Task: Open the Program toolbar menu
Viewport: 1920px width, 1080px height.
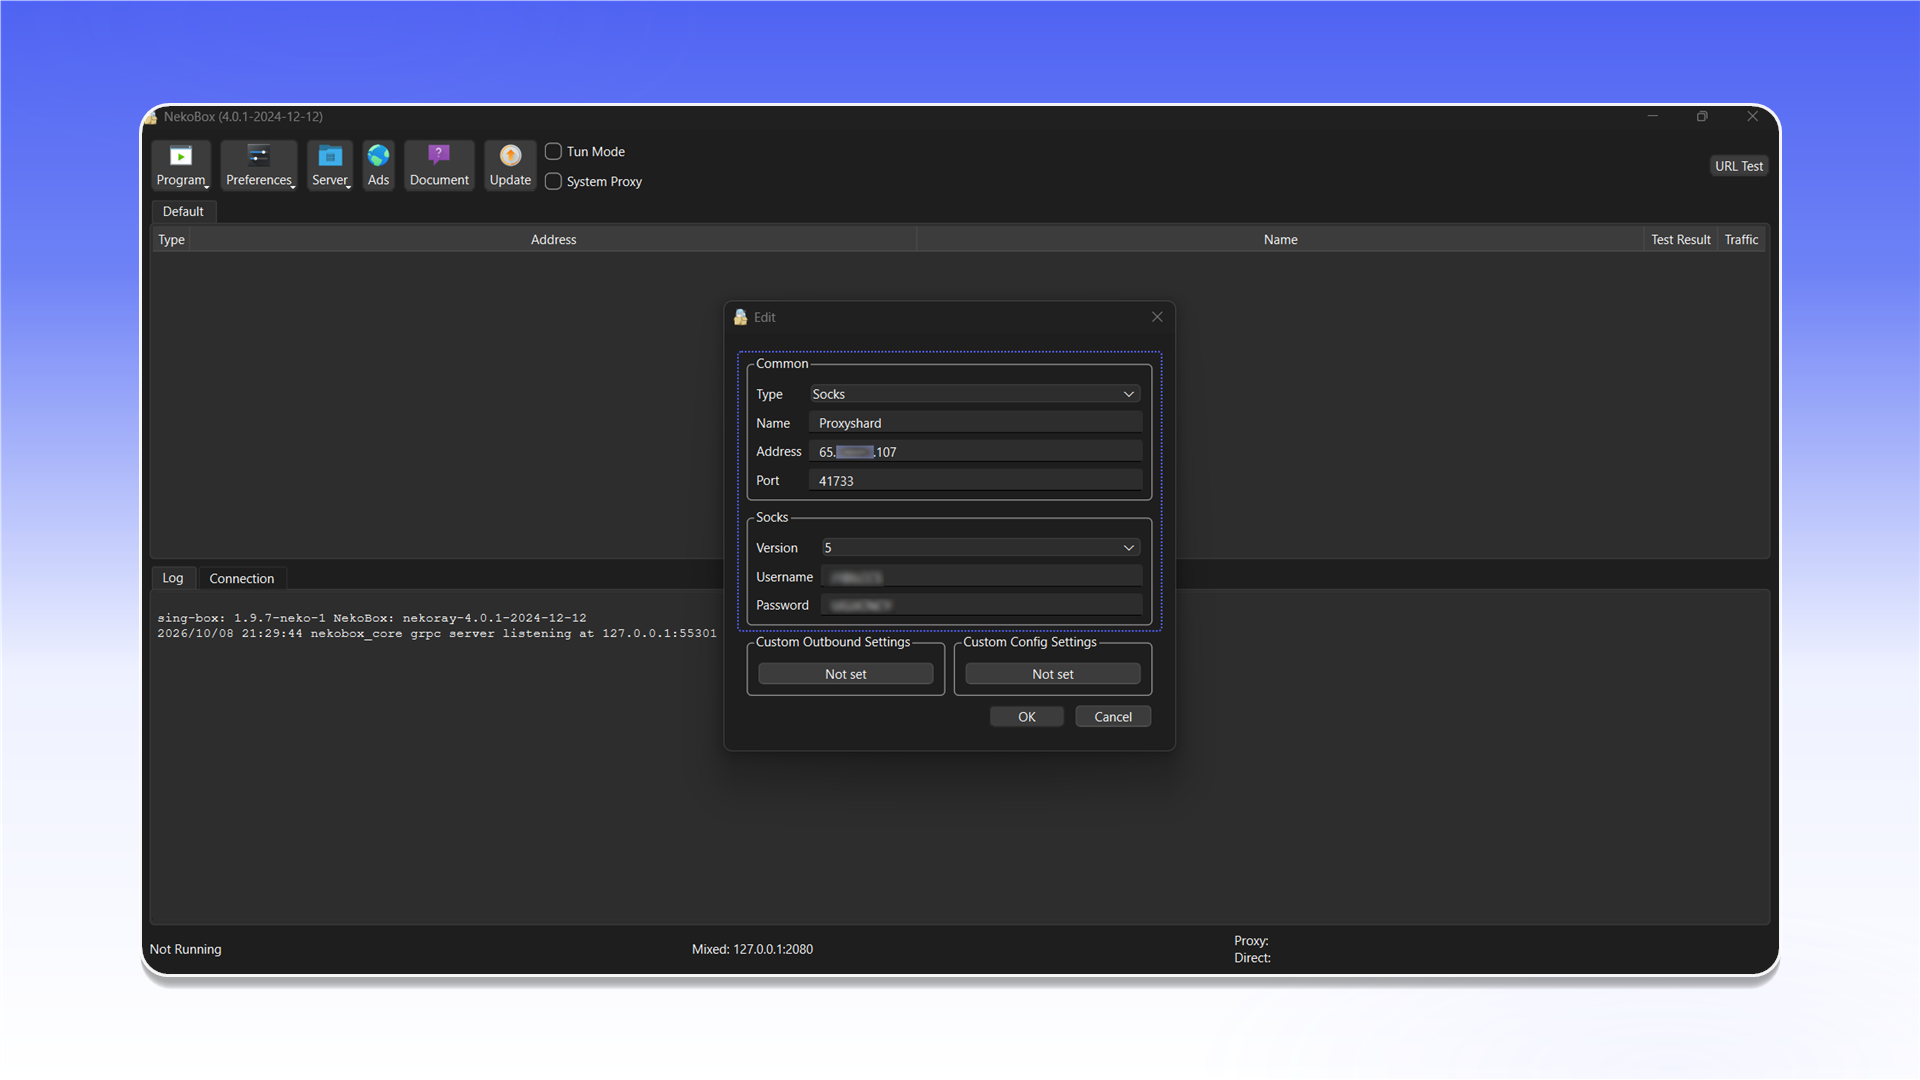Action: click(x=181, y=165)
